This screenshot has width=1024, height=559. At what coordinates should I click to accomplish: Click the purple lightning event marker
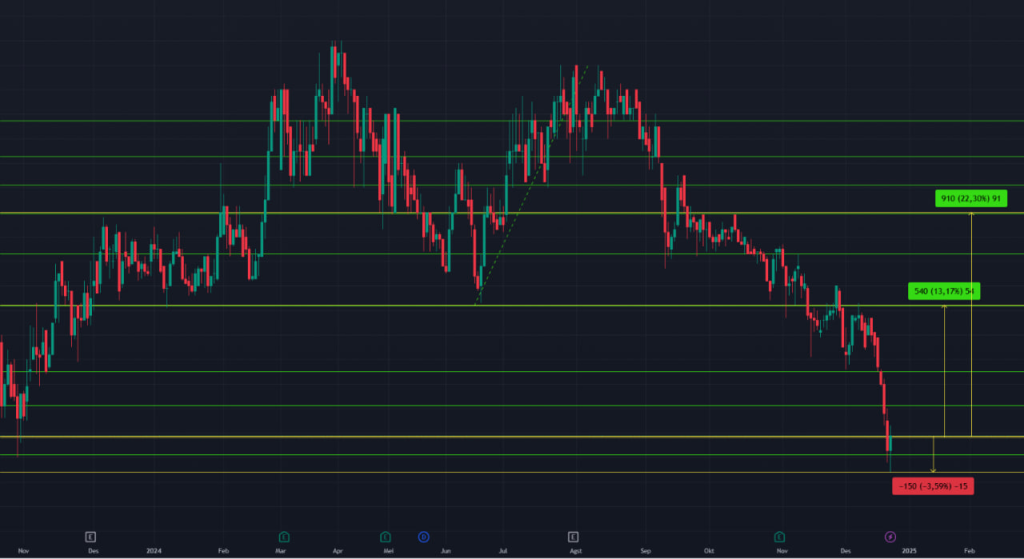tap(890, 537)
